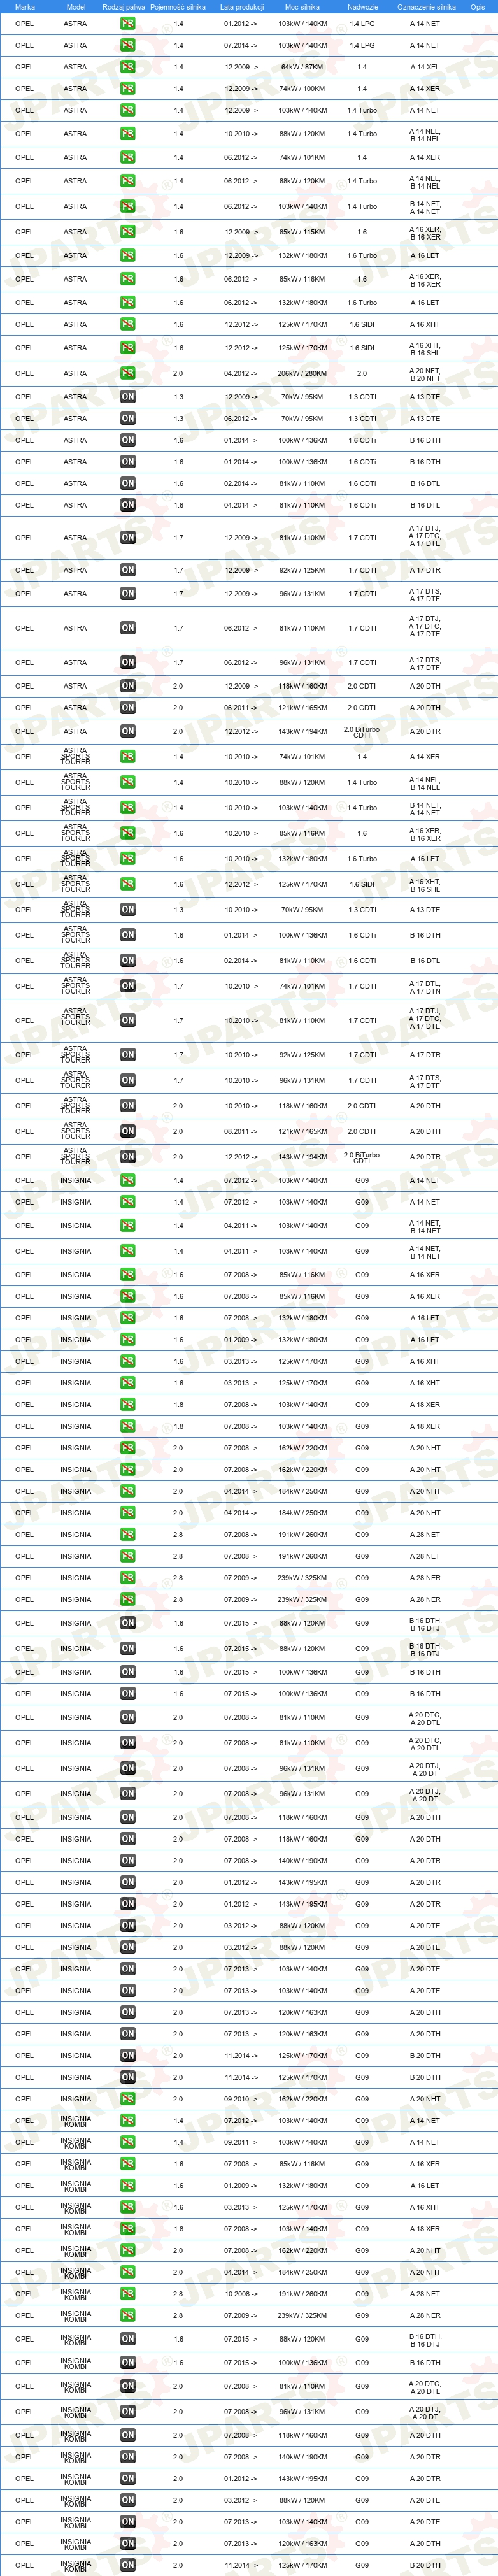Click the Oznaczenie silnika column header
Image resolution: width=498 pixels, height=2576 pixels.
coord(426,6)
